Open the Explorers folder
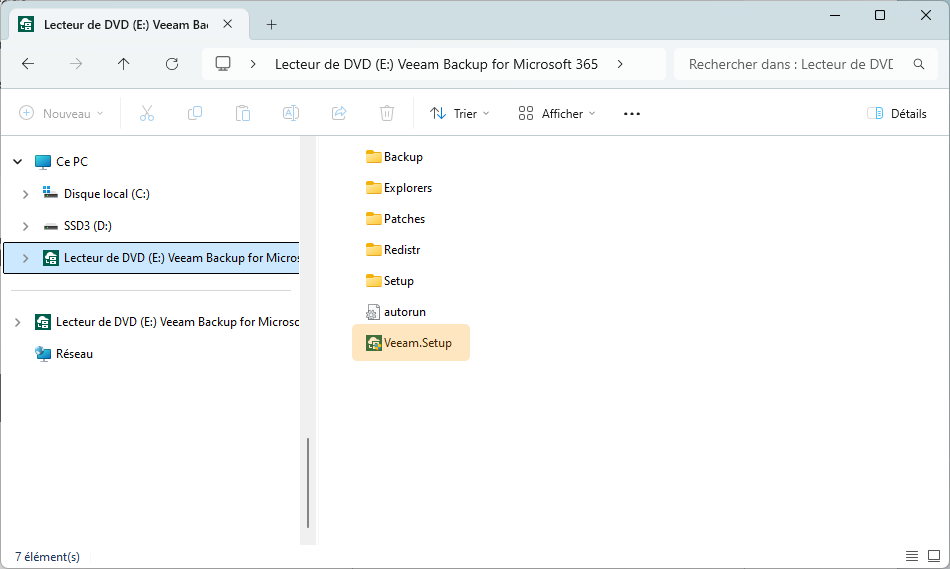Screen dimensions: 950x569 [399, 188]
